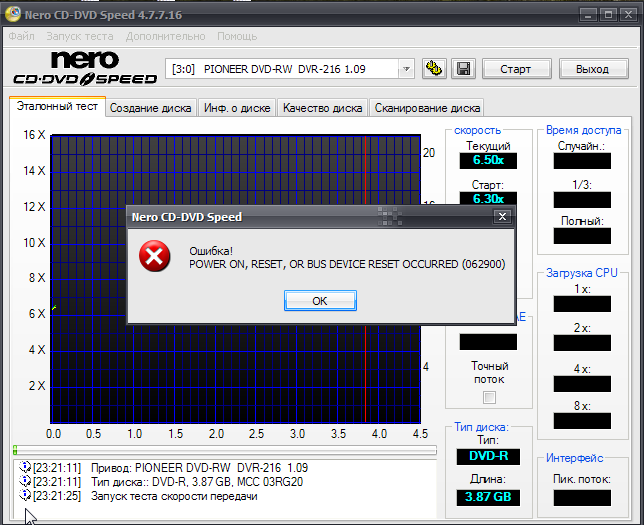Image resolution: width=644 pixels, height=525 pixels.
Task: Click the app icon in main title bar
Action: coord(12,16)
